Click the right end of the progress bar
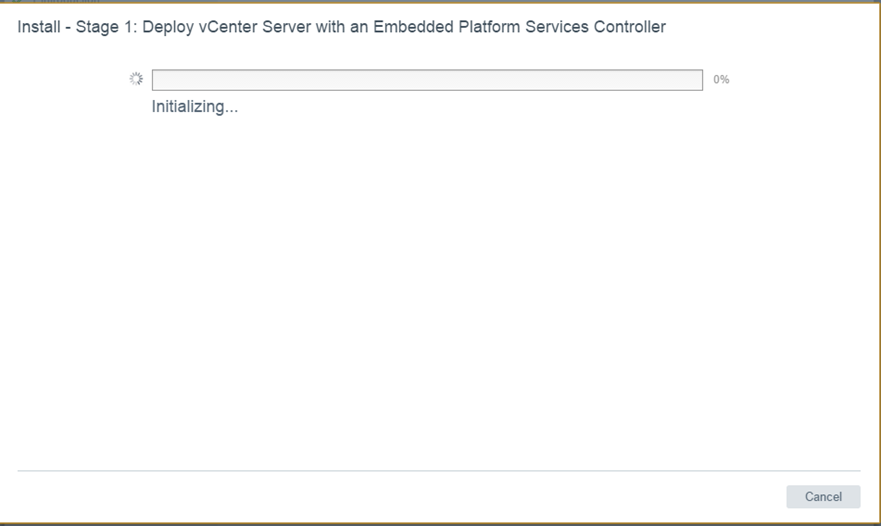 point(697,80)
